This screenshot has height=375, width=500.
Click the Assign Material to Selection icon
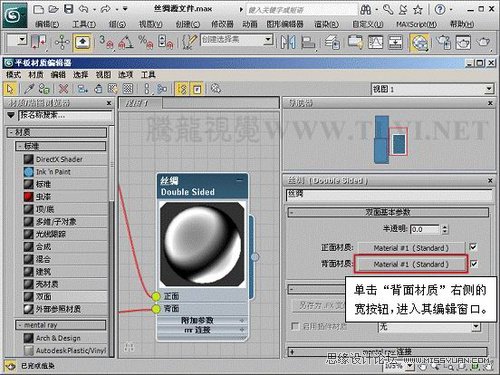(x=44, y=89)
